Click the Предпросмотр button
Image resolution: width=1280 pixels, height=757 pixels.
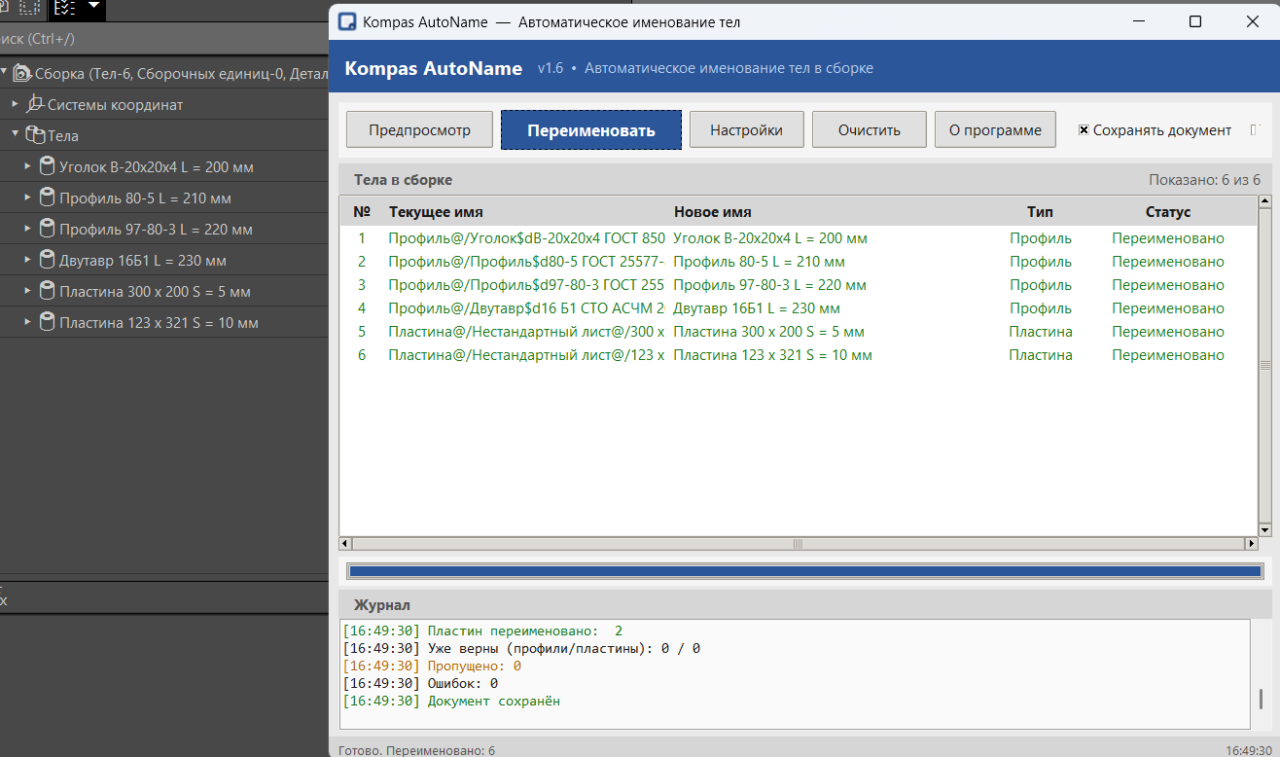tap(419, 130)
